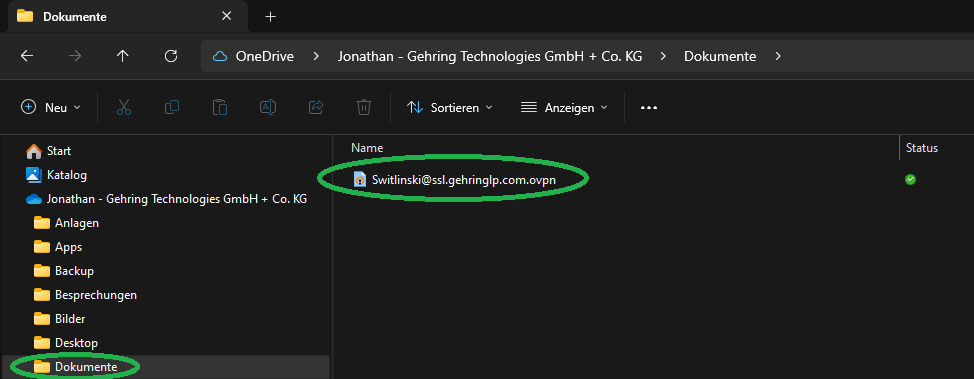The width and height of the screenshot is (974, 379).
Task: Click the Copy icon in toolbar
Action: coord(172,107)
